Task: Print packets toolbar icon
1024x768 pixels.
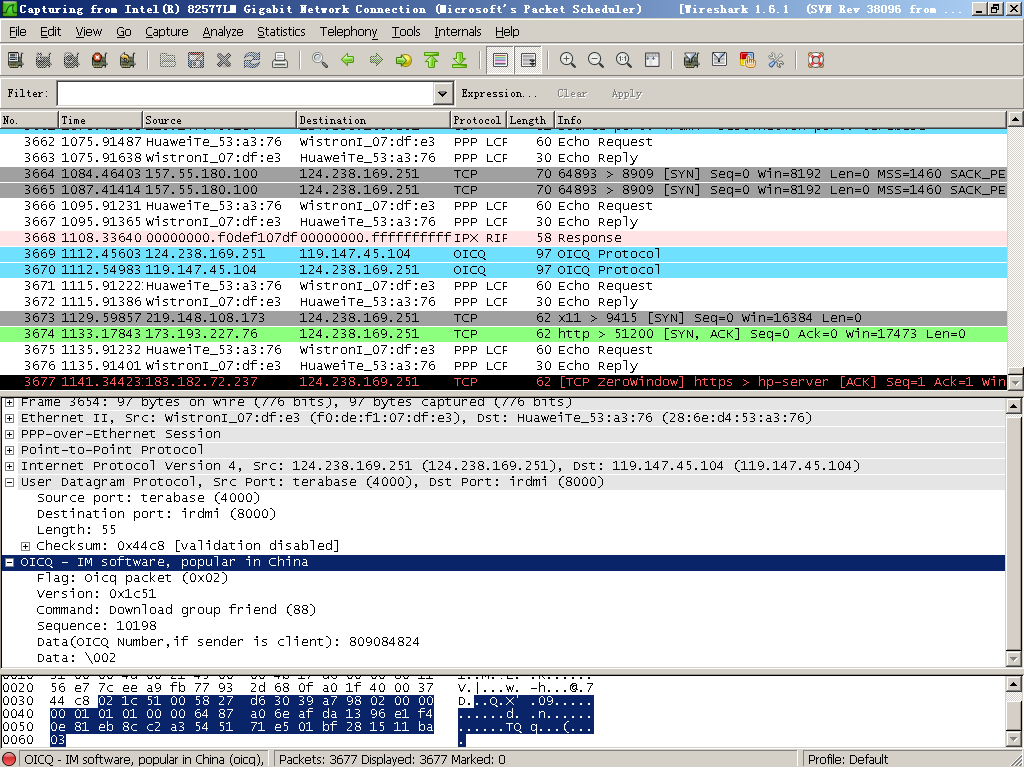Action: [280, 60]
